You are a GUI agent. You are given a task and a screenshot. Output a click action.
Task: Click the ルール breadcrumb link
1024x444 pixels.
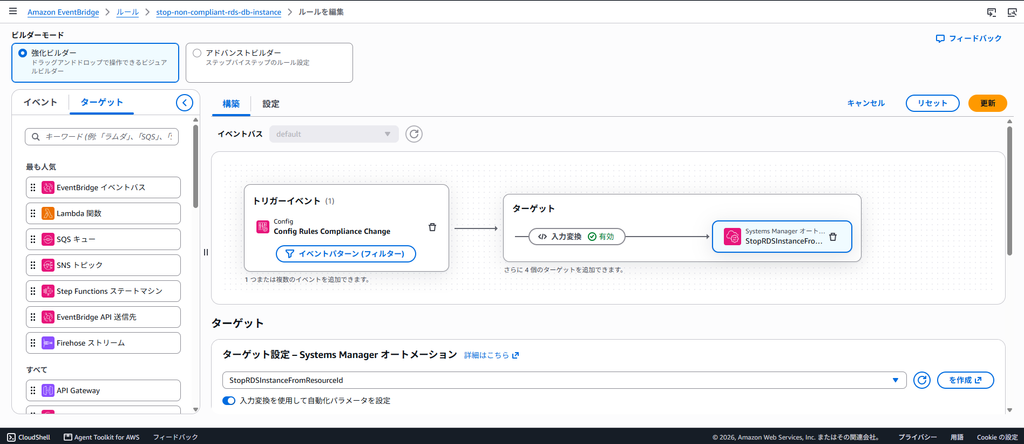[127, 12]
